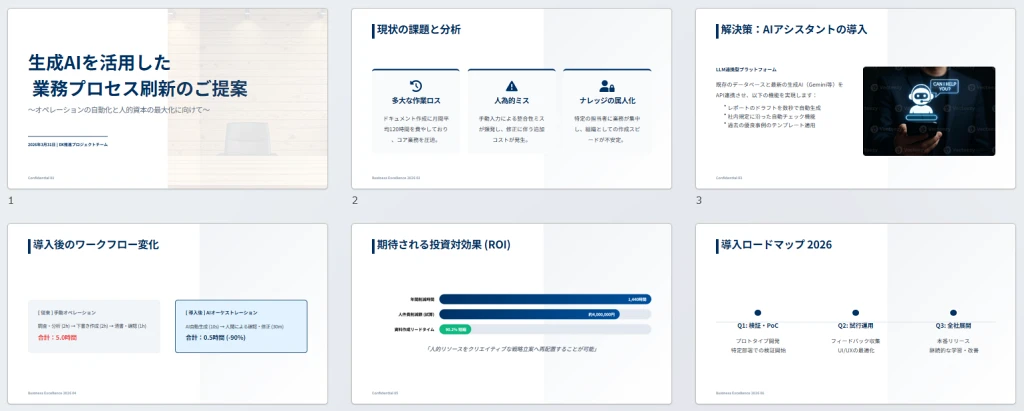
Task: Click the paragraph starting ドキュメント作成に月間平均120時間
Action: pyautogui.click(x=415, y=129)
